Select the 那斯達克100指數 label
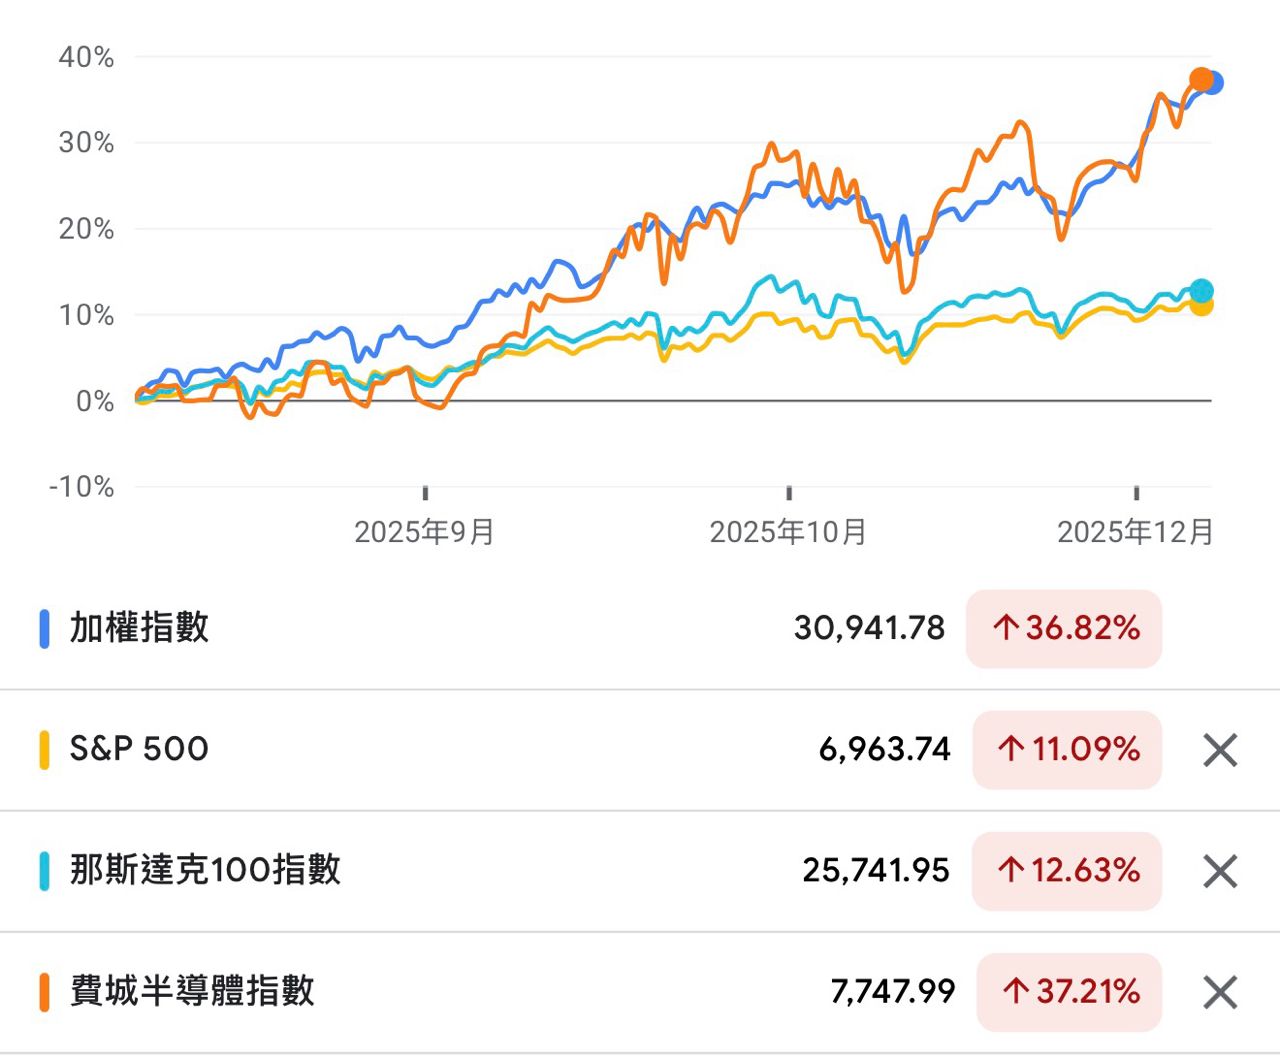 [x=205, y=870]
